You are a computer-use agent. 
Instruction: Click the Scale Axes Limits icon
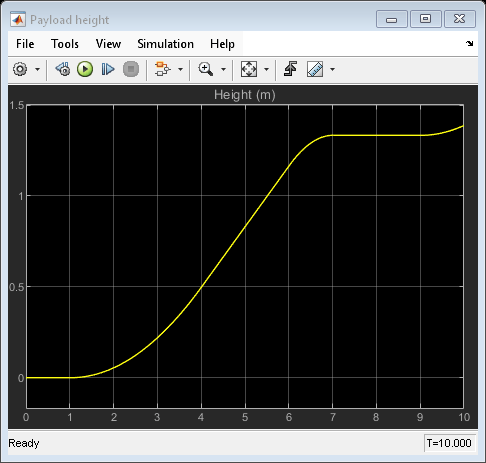[249, 69]
